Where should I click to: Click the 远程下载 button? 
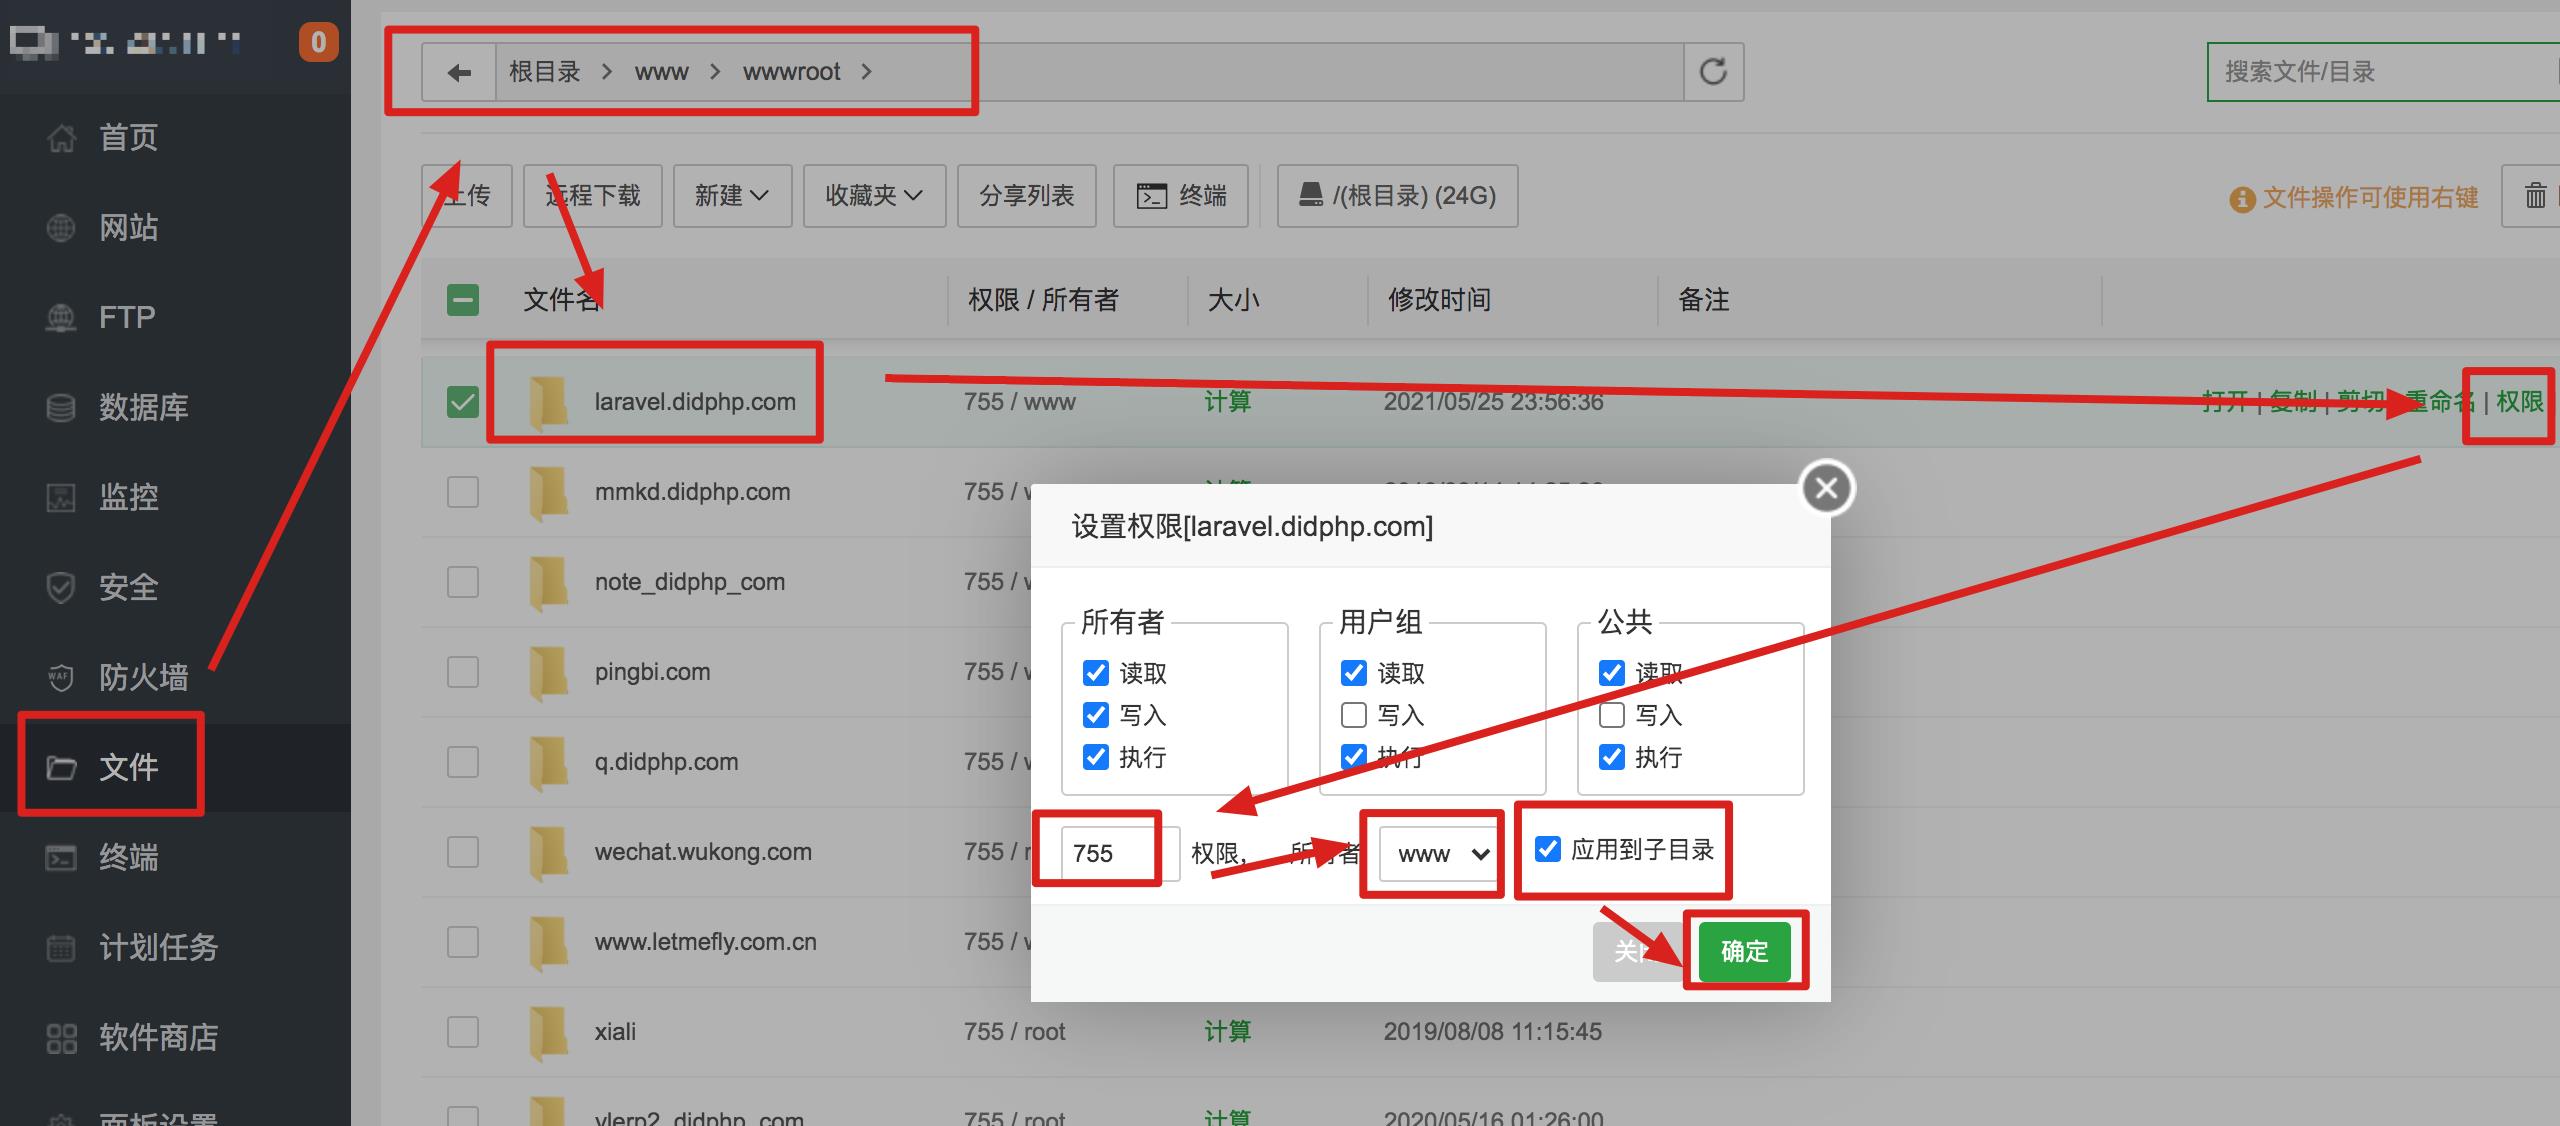pos(593,196)
